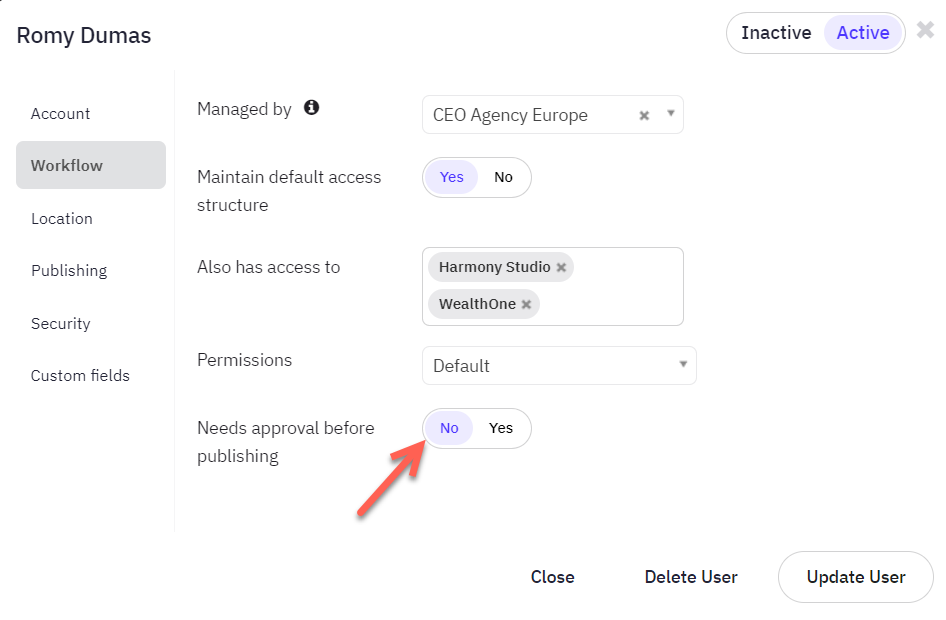Screen dimensions: 946x620
Task: Open the Account tab
Action: [x=60, y=113]
